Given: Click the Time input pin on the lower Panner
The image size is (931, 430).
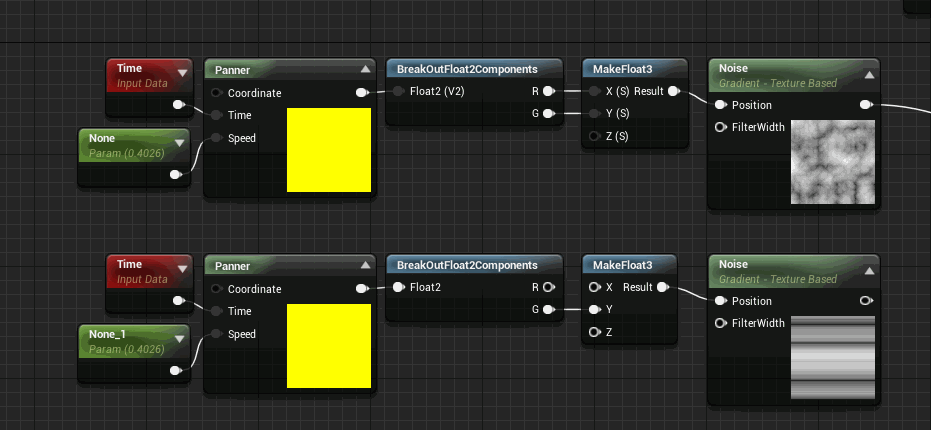Looking at the screenshot, I should [217, 311].
